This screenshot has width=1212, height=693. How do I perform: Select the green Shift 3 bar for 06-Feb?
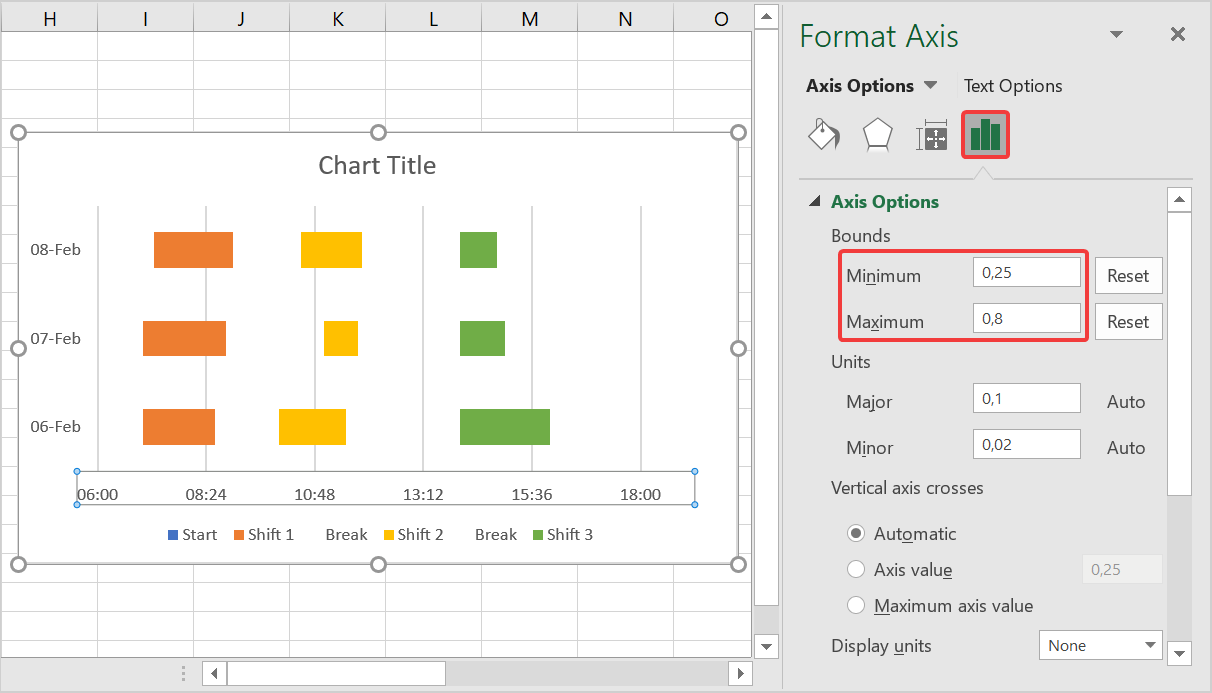505,427
